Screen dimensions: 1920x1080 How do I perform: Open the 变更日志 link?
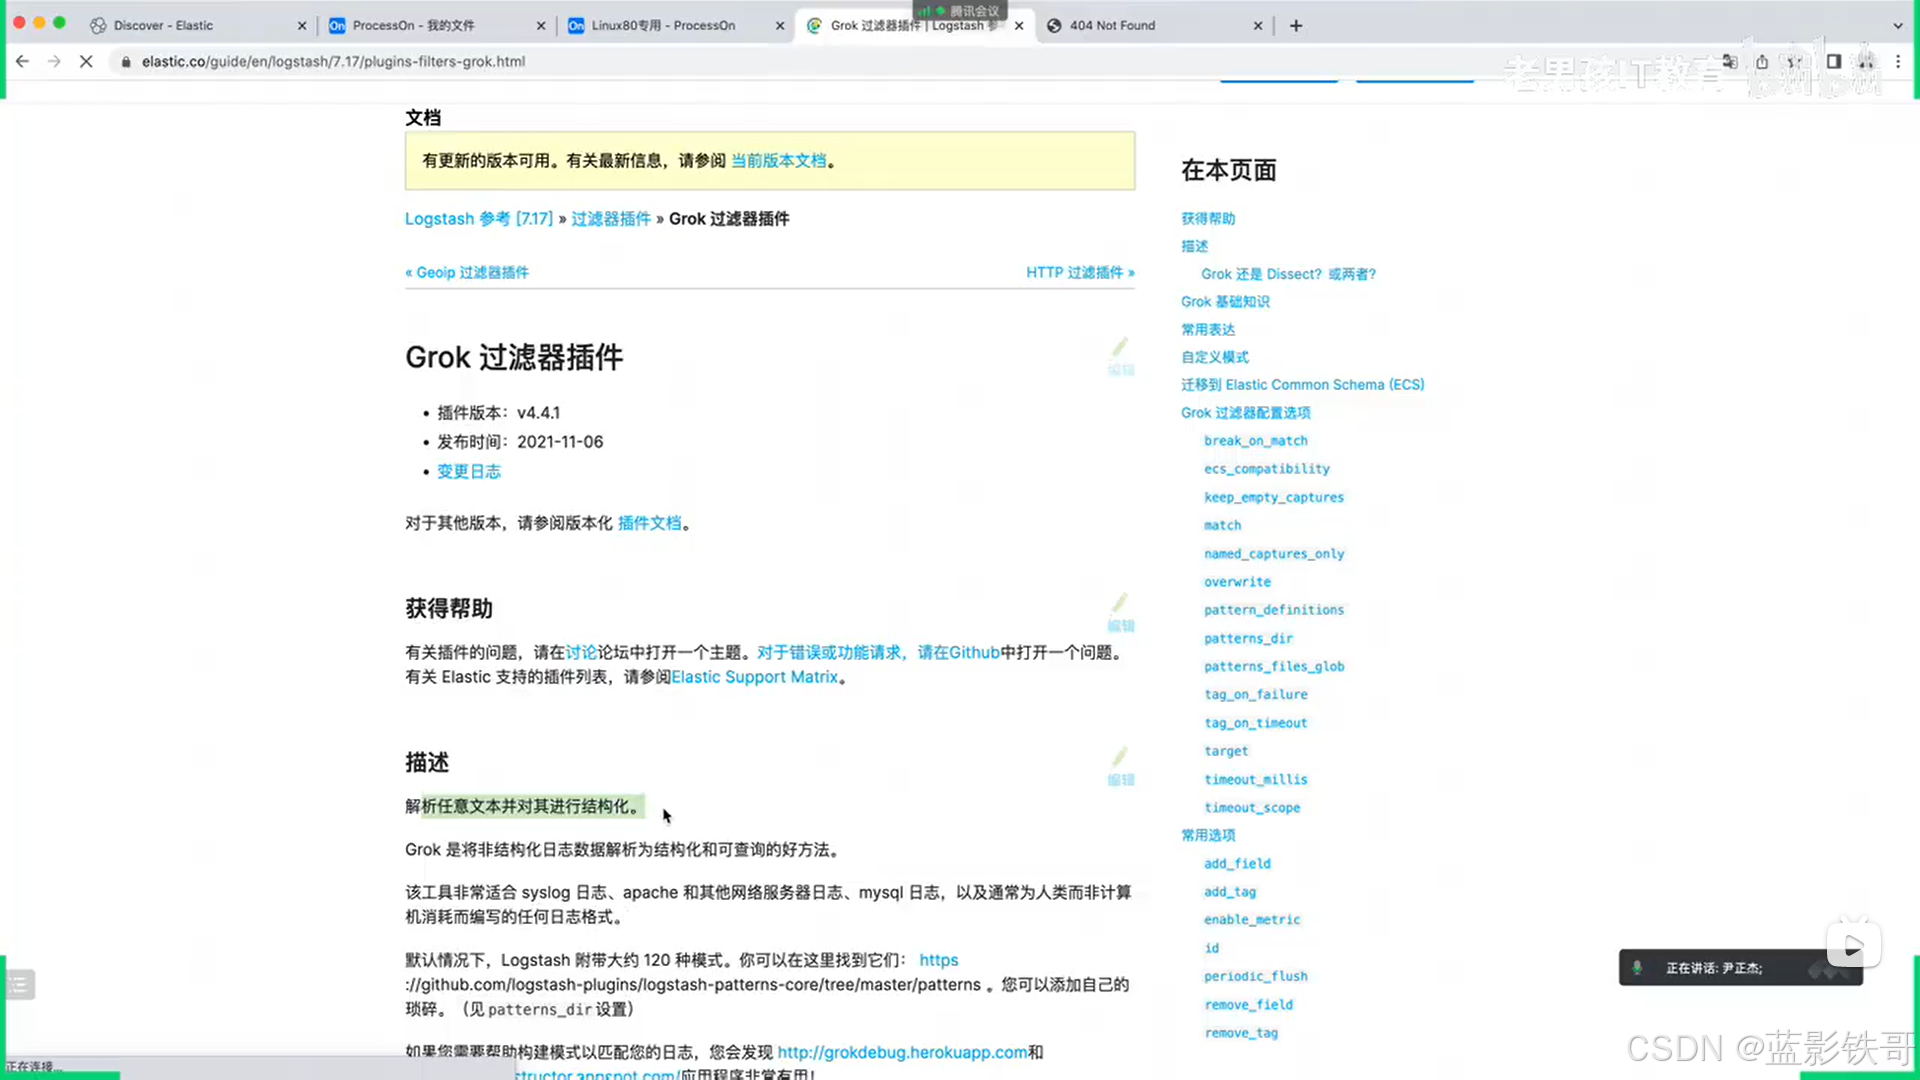pos(469,471)
